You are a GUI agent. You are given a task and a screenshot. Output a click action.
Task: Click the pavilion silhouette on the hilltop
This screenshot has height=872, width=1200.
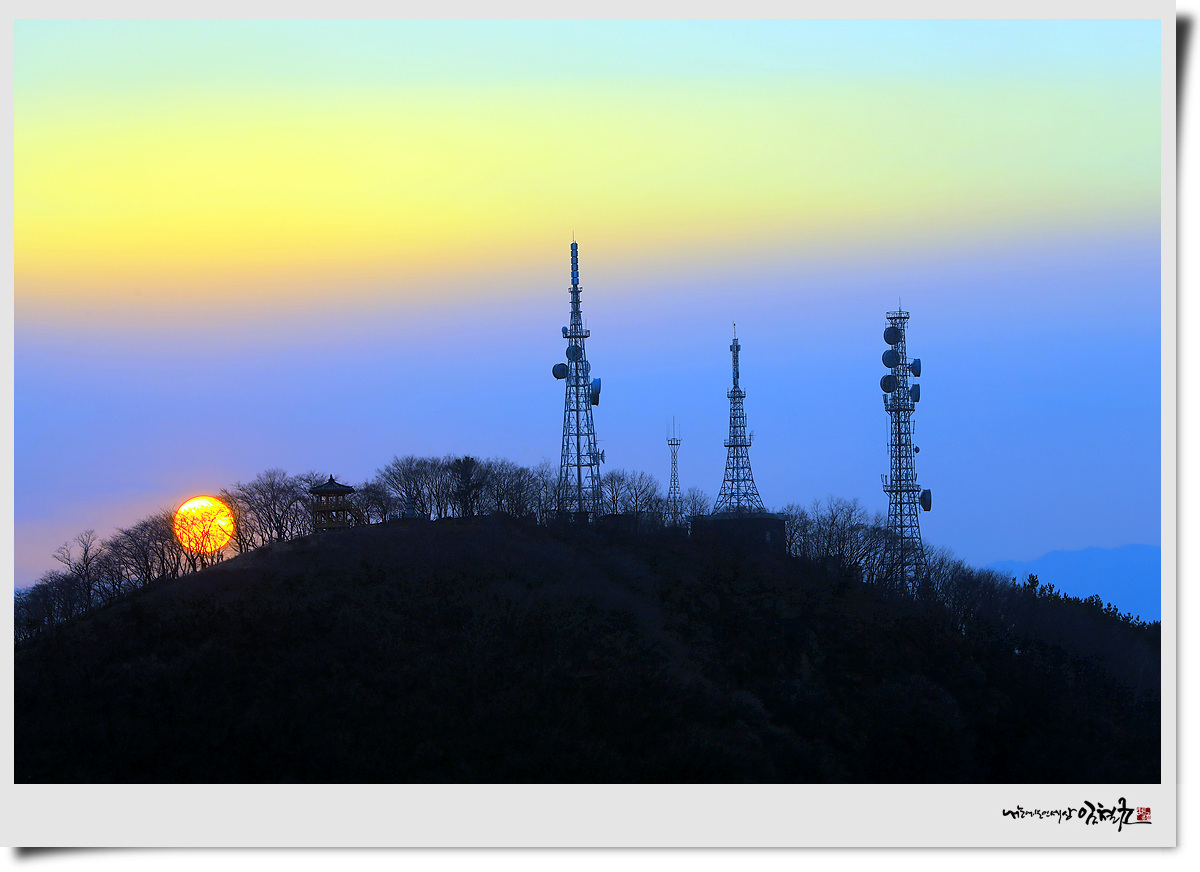pyautogui.click(x=331, y=503)
